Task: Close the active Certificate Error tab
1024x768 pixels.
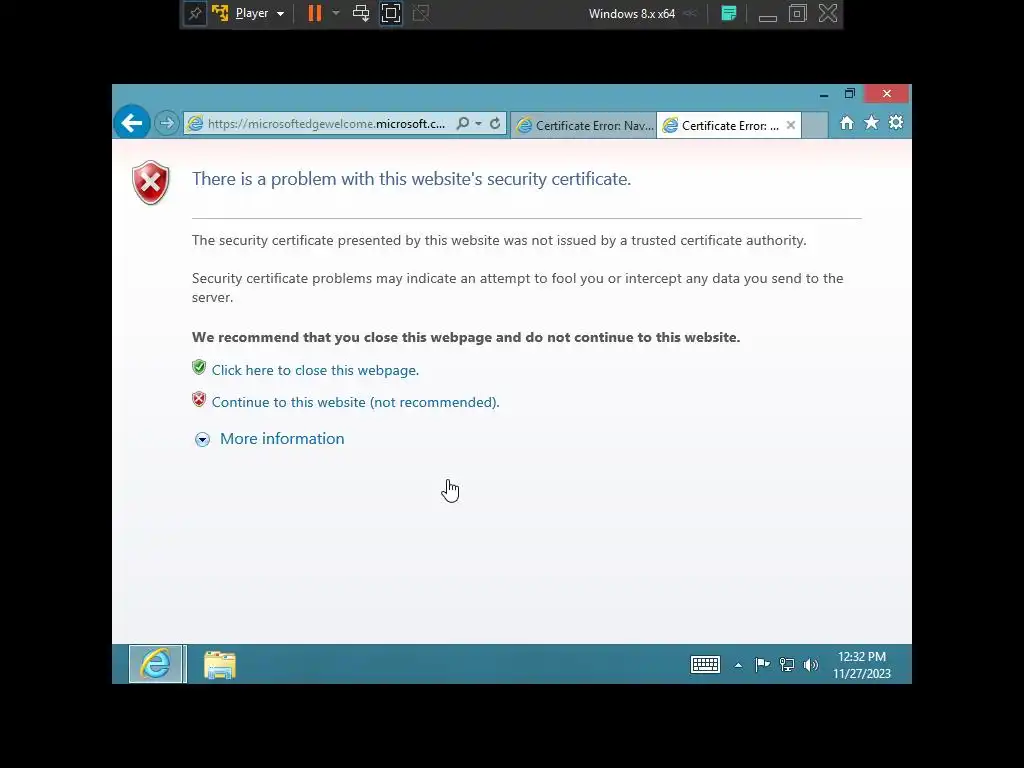Action: (x=791, y=125)
